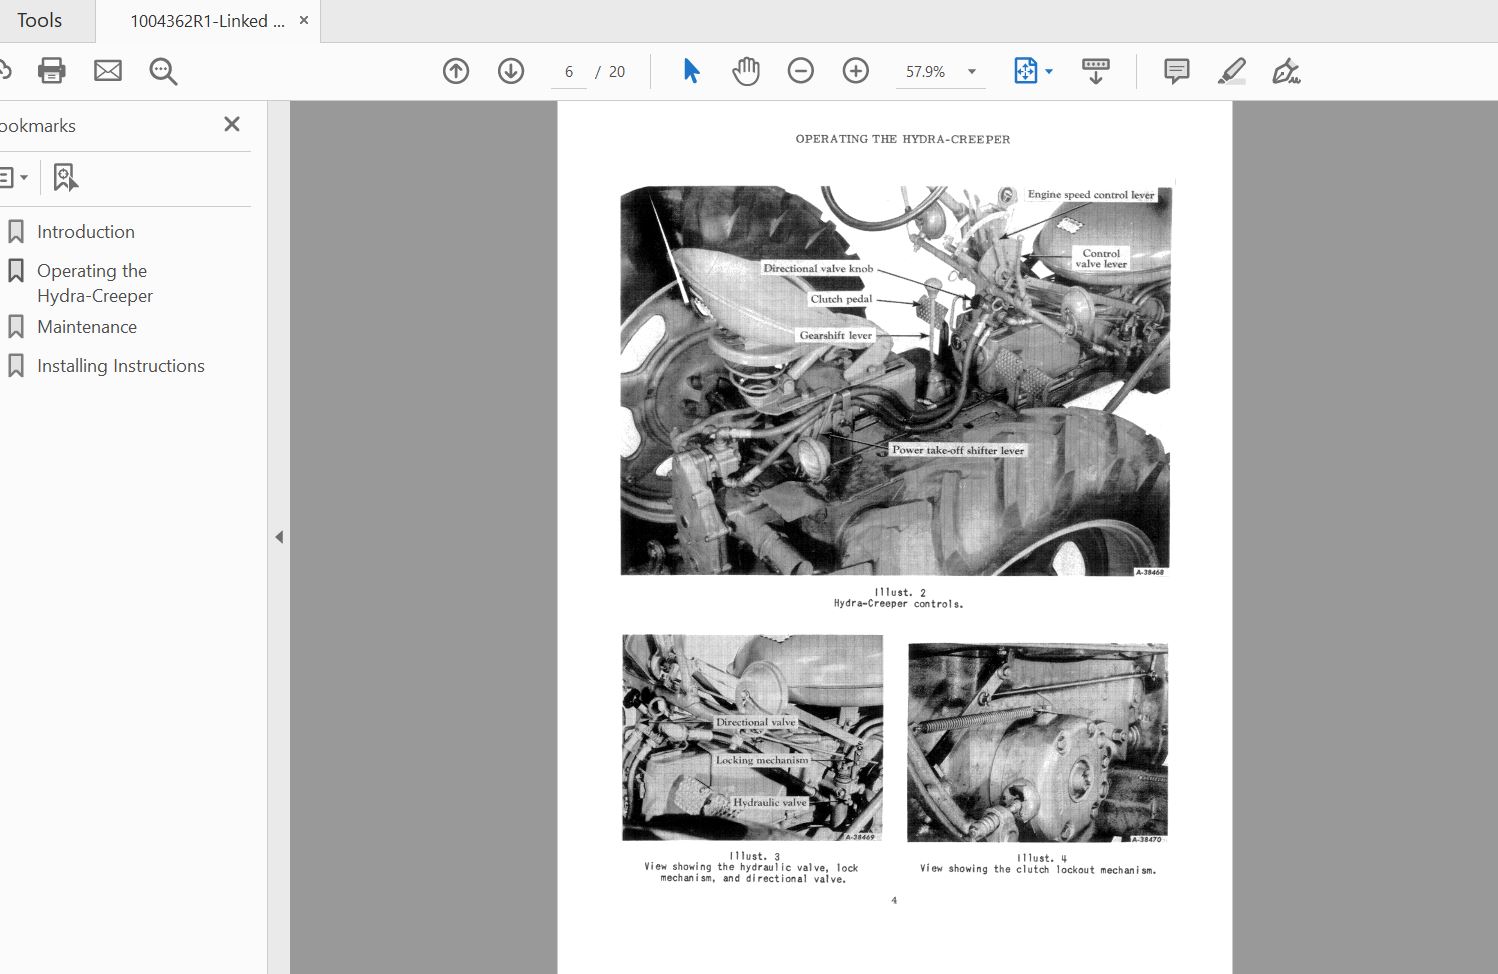The width and height of the screenshot is (1498, 974).
Task: Jump to Operating the Hydra-Creeper bookmark
Action: tap(94, 283)
